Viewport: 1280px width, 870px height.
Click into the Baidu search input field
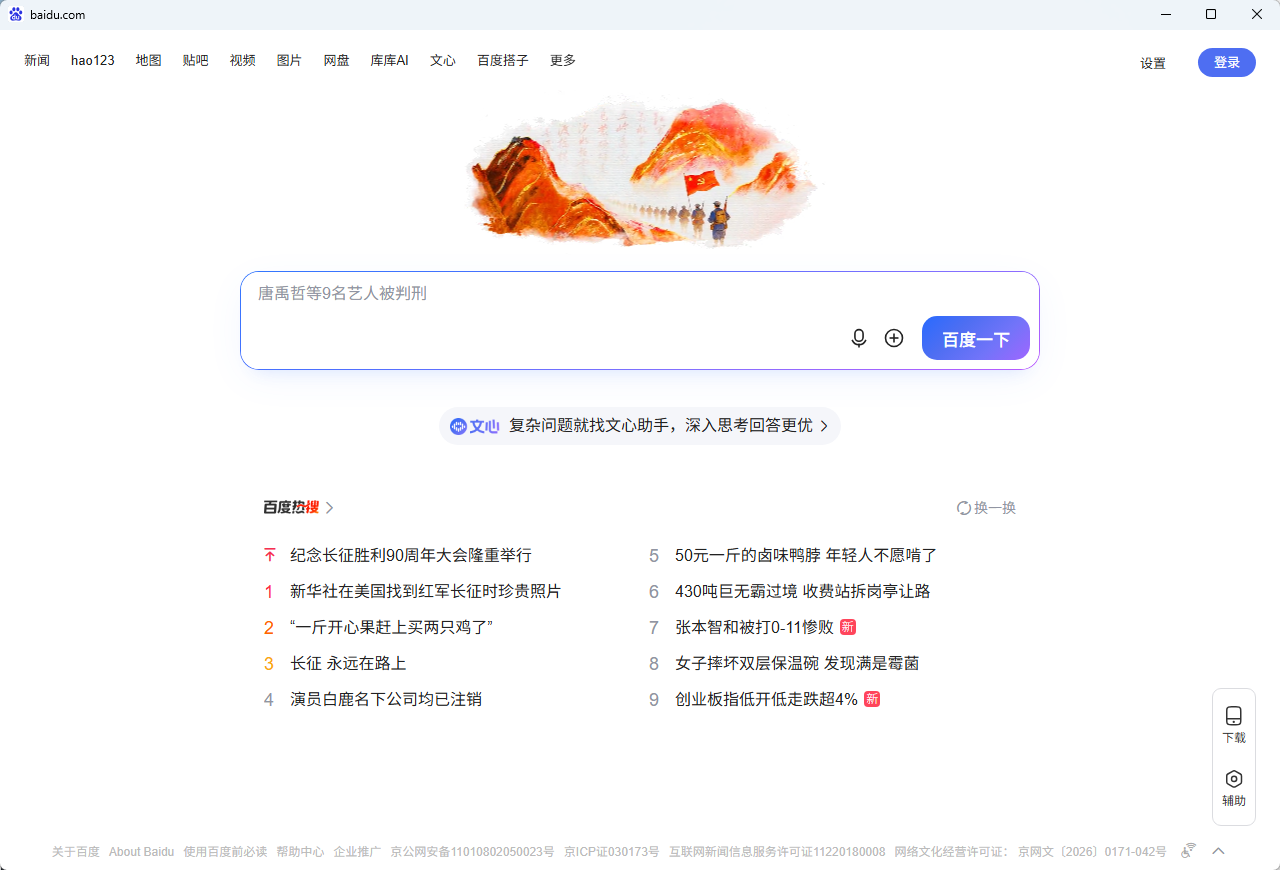click(640, 320)
